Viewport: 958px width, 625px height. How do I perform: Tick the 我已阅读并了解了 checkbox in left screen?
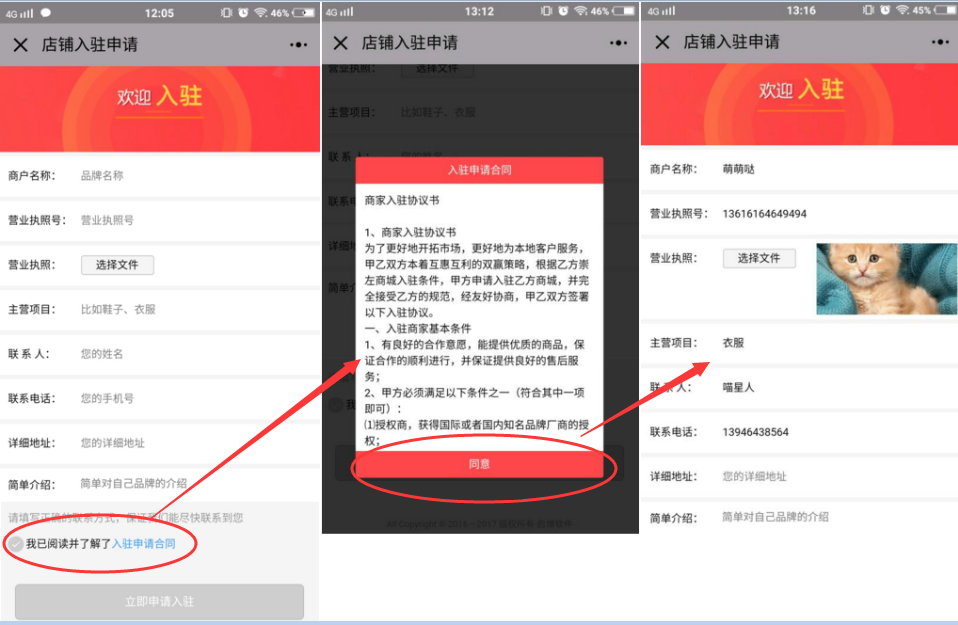point(16,544)
